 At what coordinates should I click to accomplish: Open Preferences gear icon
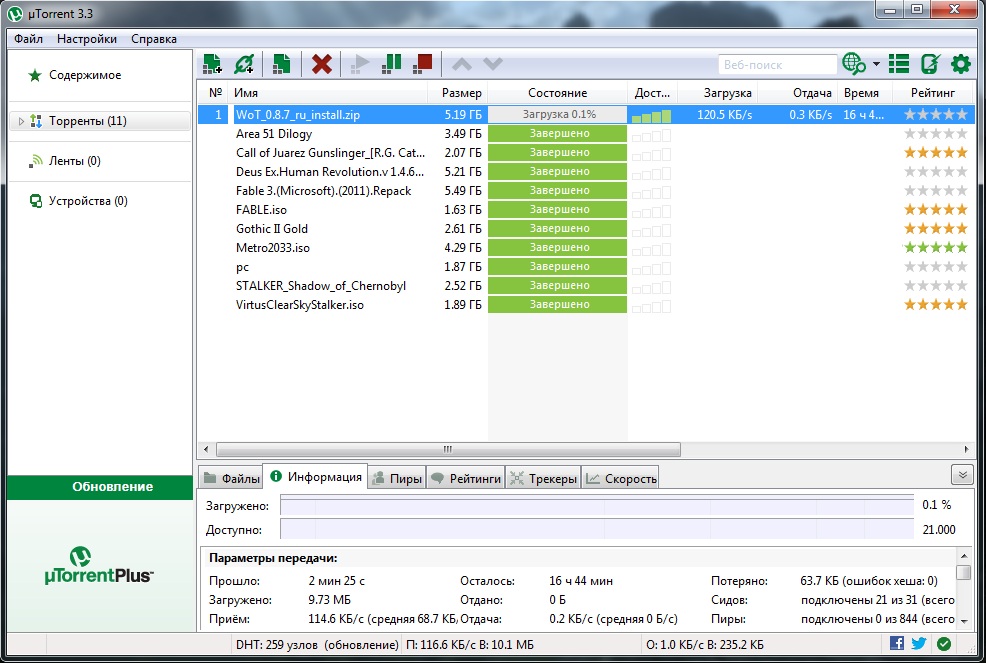(961, 64)
